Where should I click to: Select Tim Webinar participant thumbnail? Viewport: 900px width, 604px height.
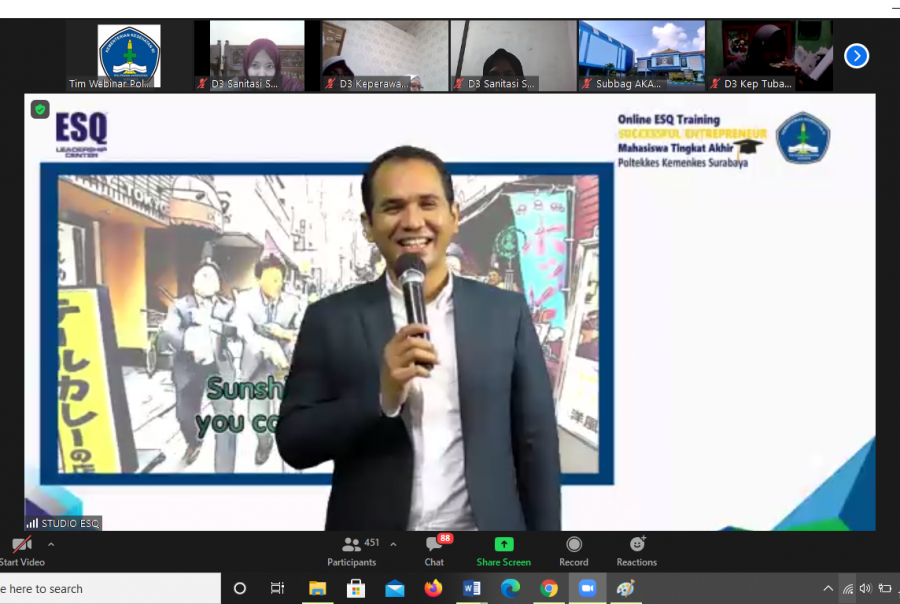point(128,56)
